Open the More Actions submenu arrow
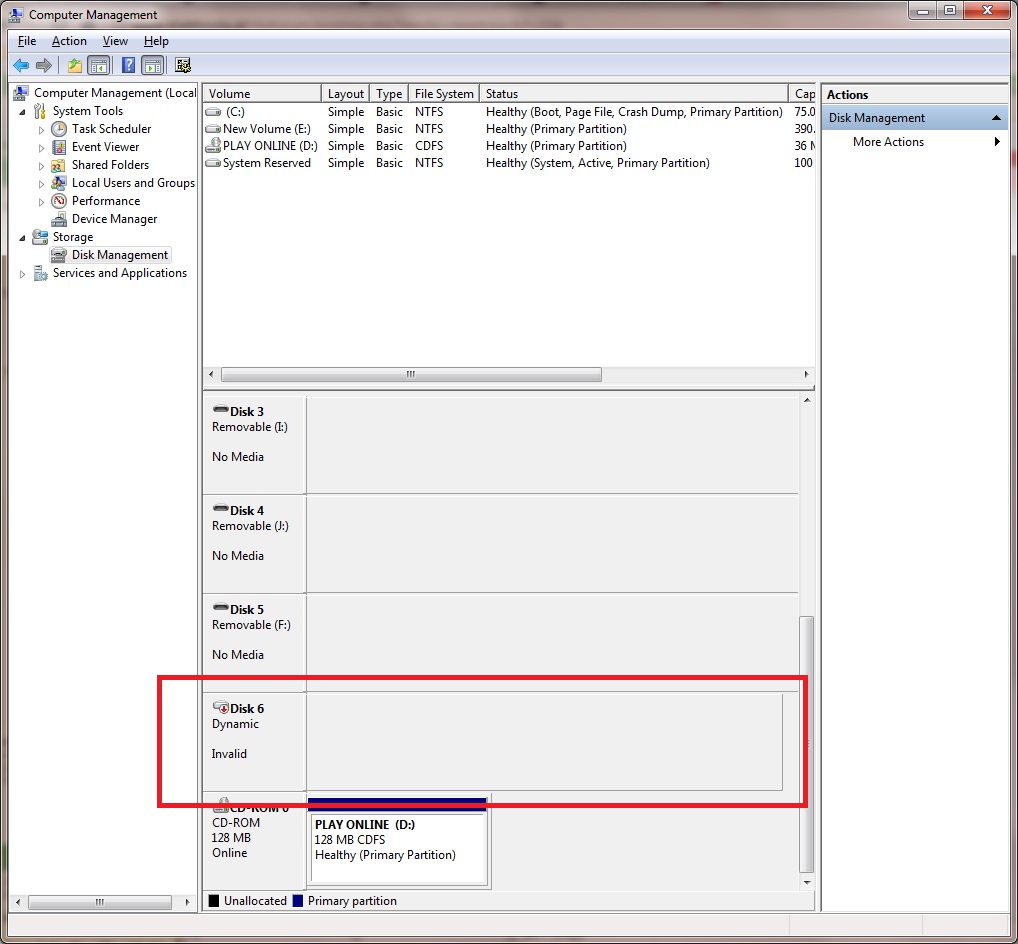Viewport: 1018px width, 944px height. [x=997, y=142]
